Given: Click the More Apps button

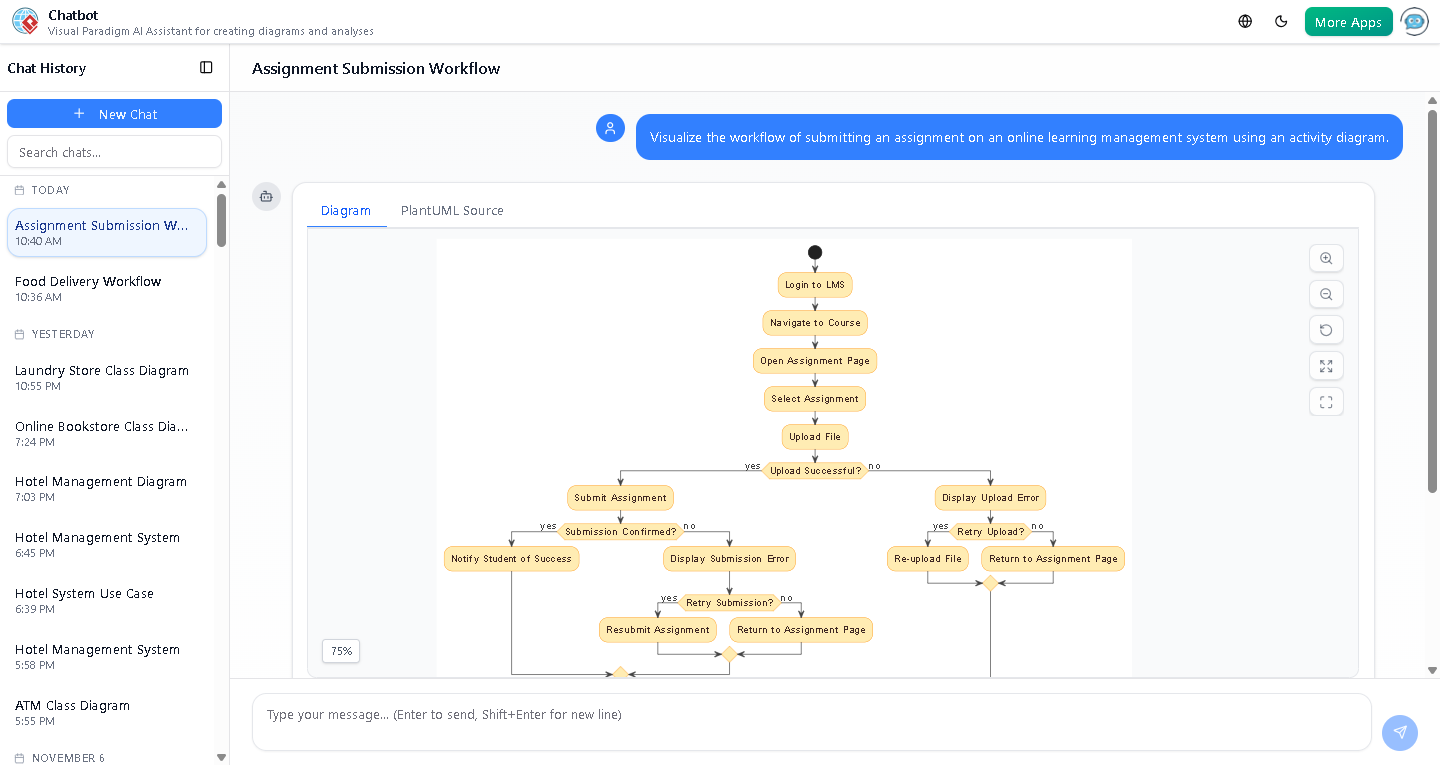Looking at the screenshot, I should pos(1348,20).
